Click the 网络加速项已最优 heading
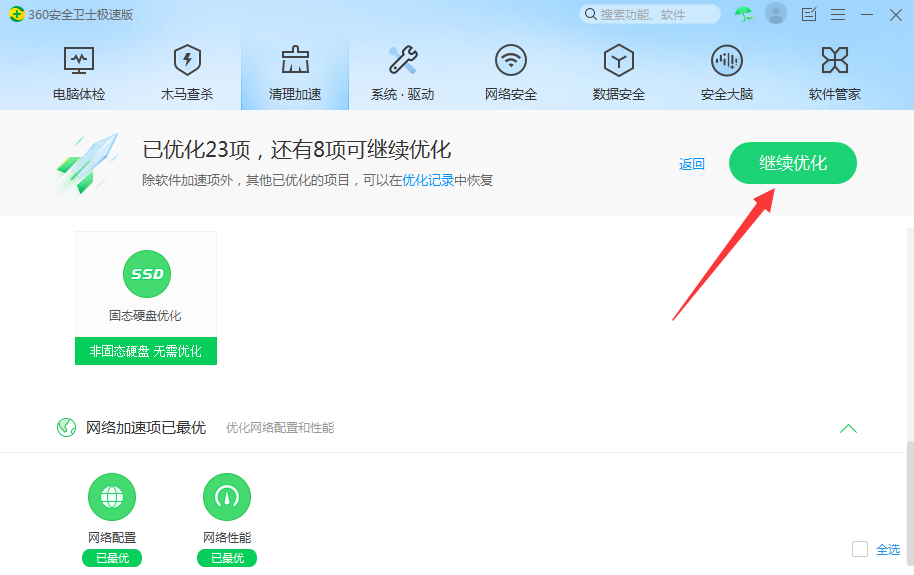 tap(146, 427)
